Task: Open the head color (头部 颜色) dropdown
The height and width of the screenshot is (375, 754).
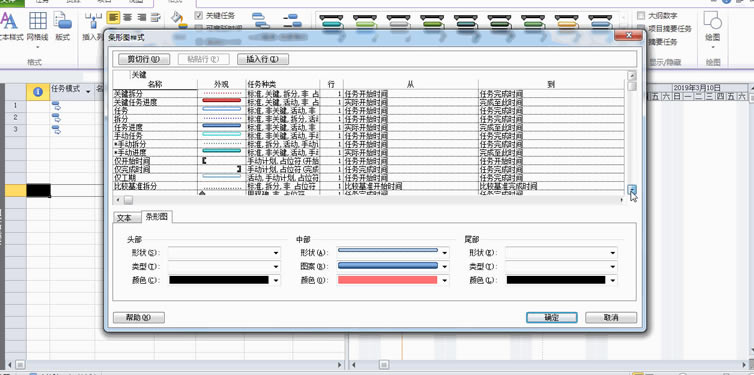Action: coord(276,280)
